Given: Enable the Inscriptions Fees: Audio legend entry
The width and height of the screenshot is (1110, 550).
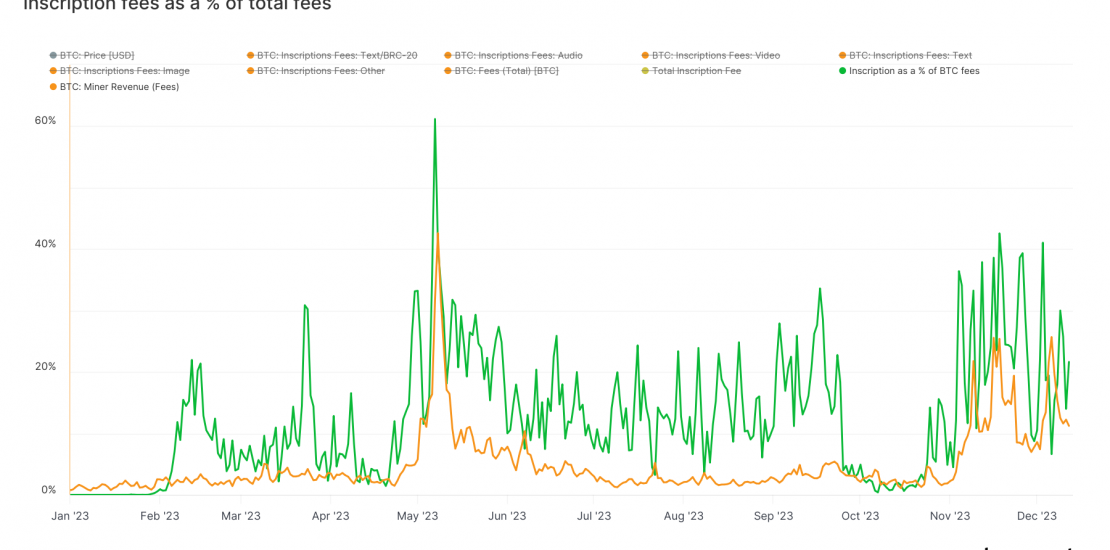Looking at the screenshot, I should pos(518,56).
